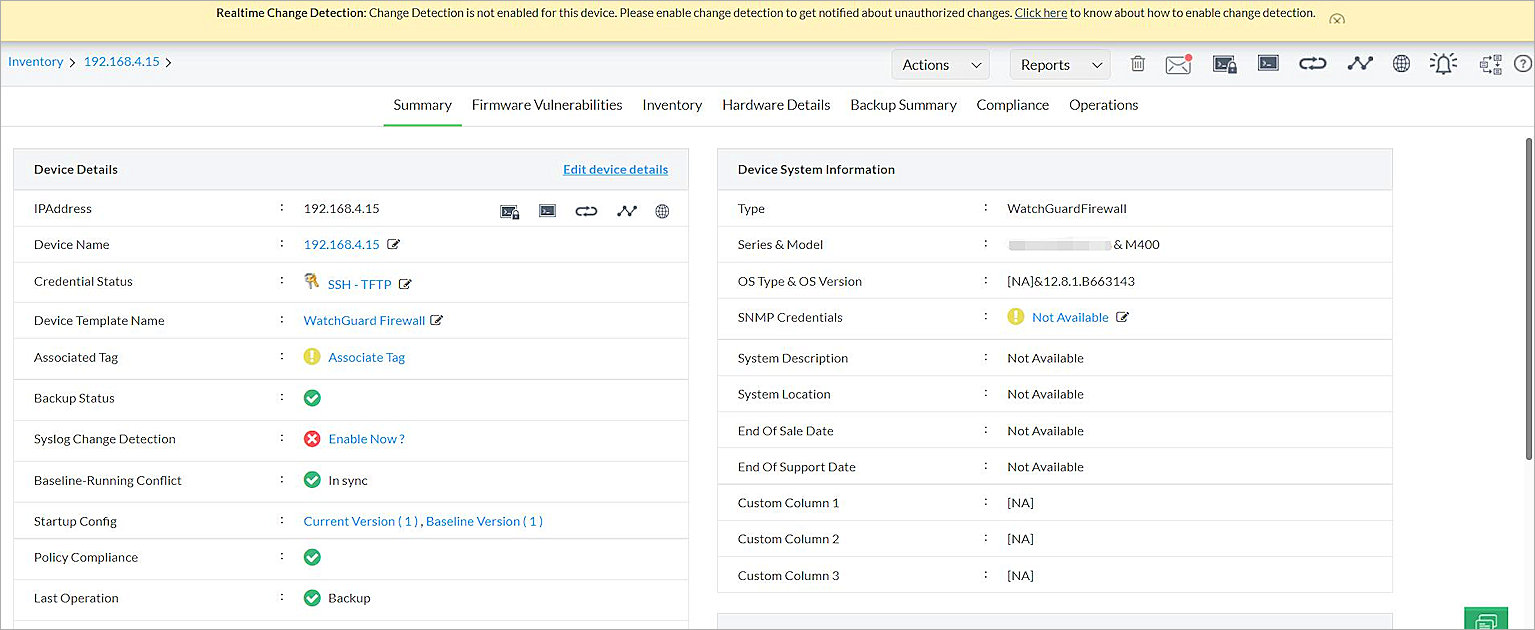Expand the Reports dropdown
The height and width of the screenshot is (630, 1535).
[x=1059, y=63]
